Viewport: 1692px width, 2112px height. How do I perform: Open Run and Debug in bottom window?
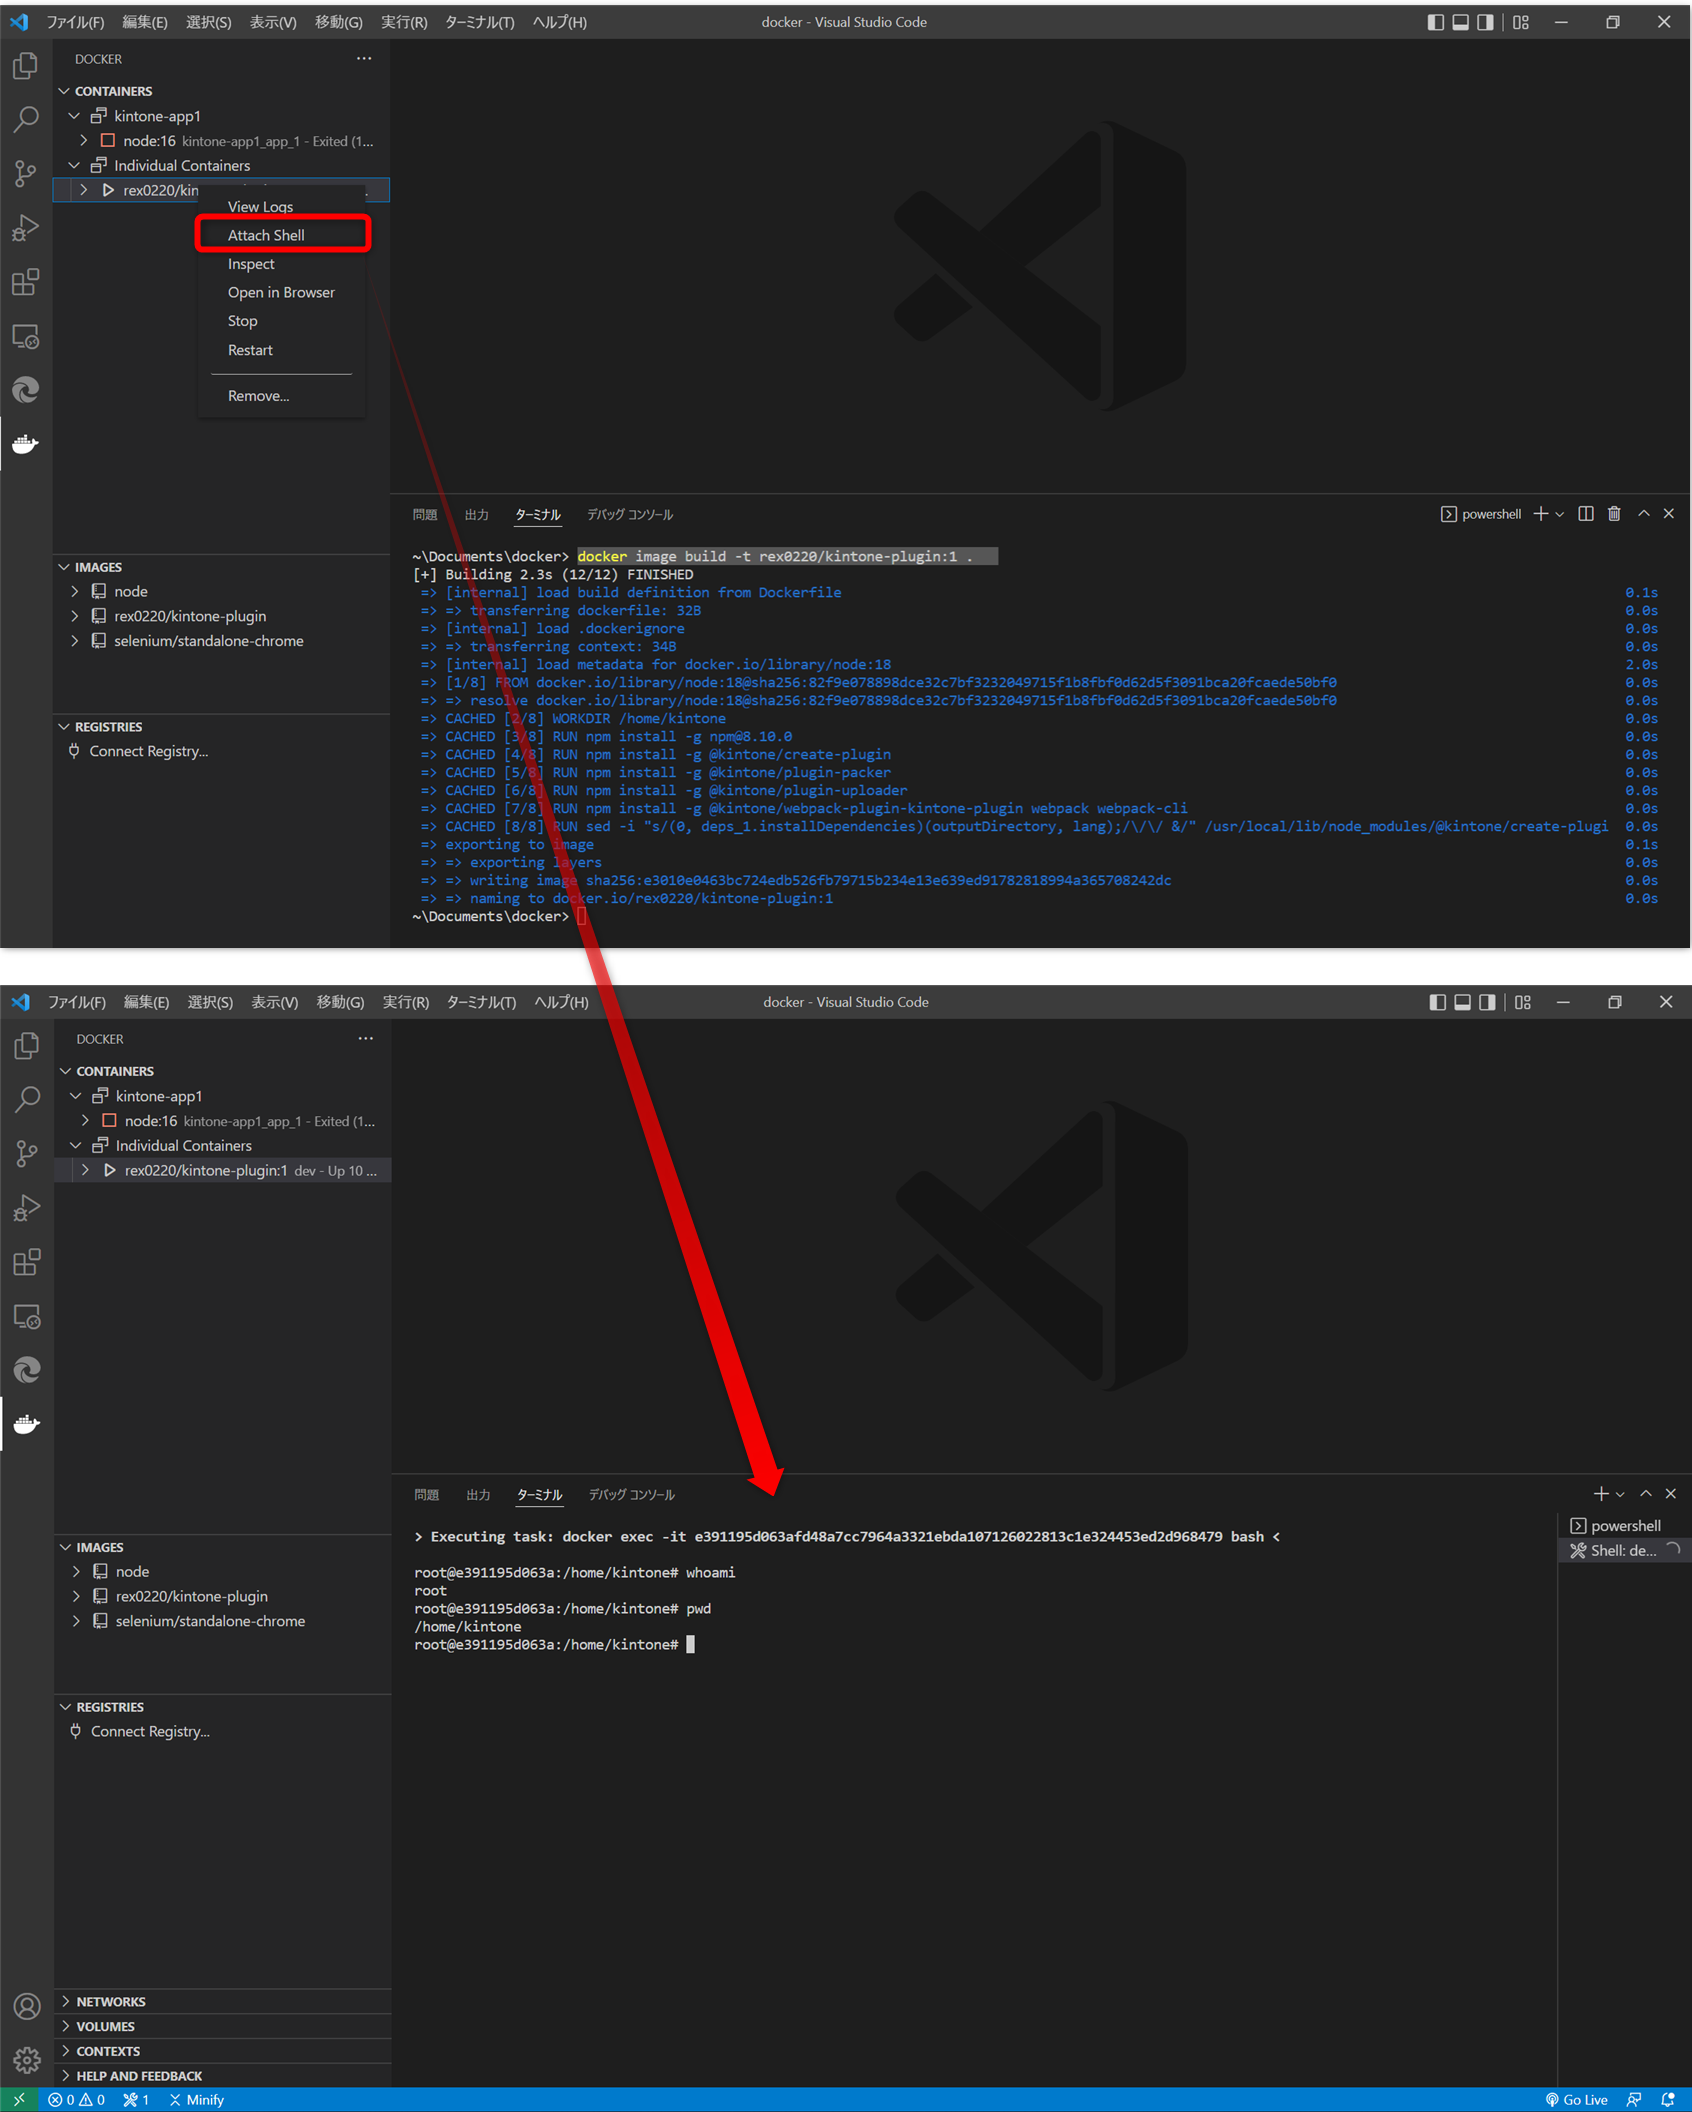[27, 1208]
